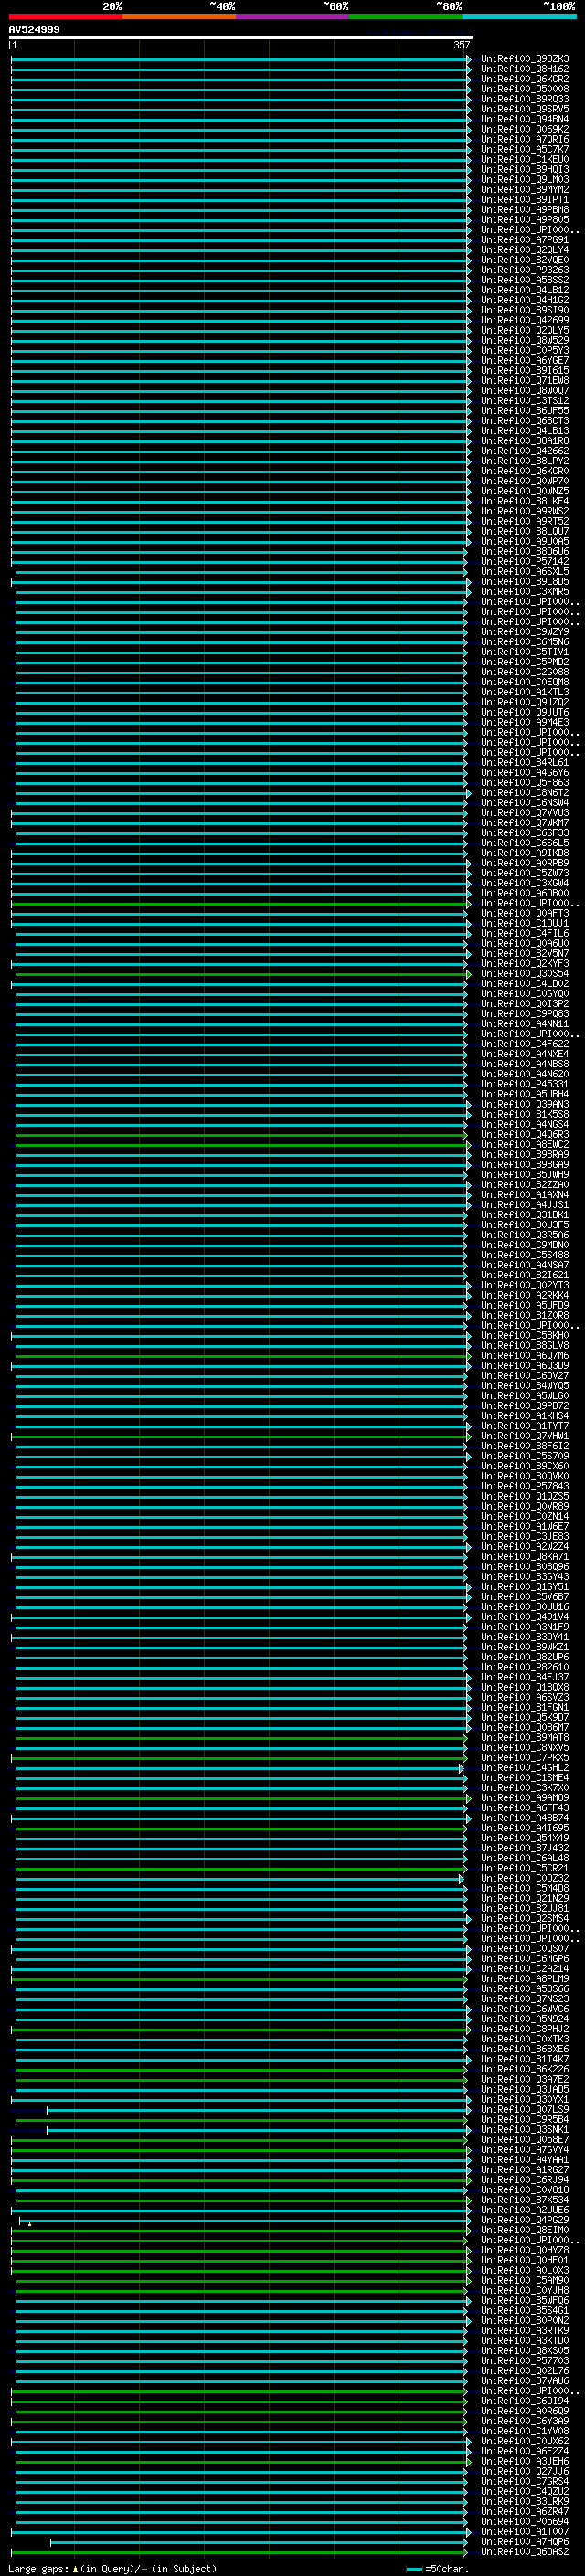
Task: Click the UniRef100_A7QR16 entry
Action: (525, 139)
